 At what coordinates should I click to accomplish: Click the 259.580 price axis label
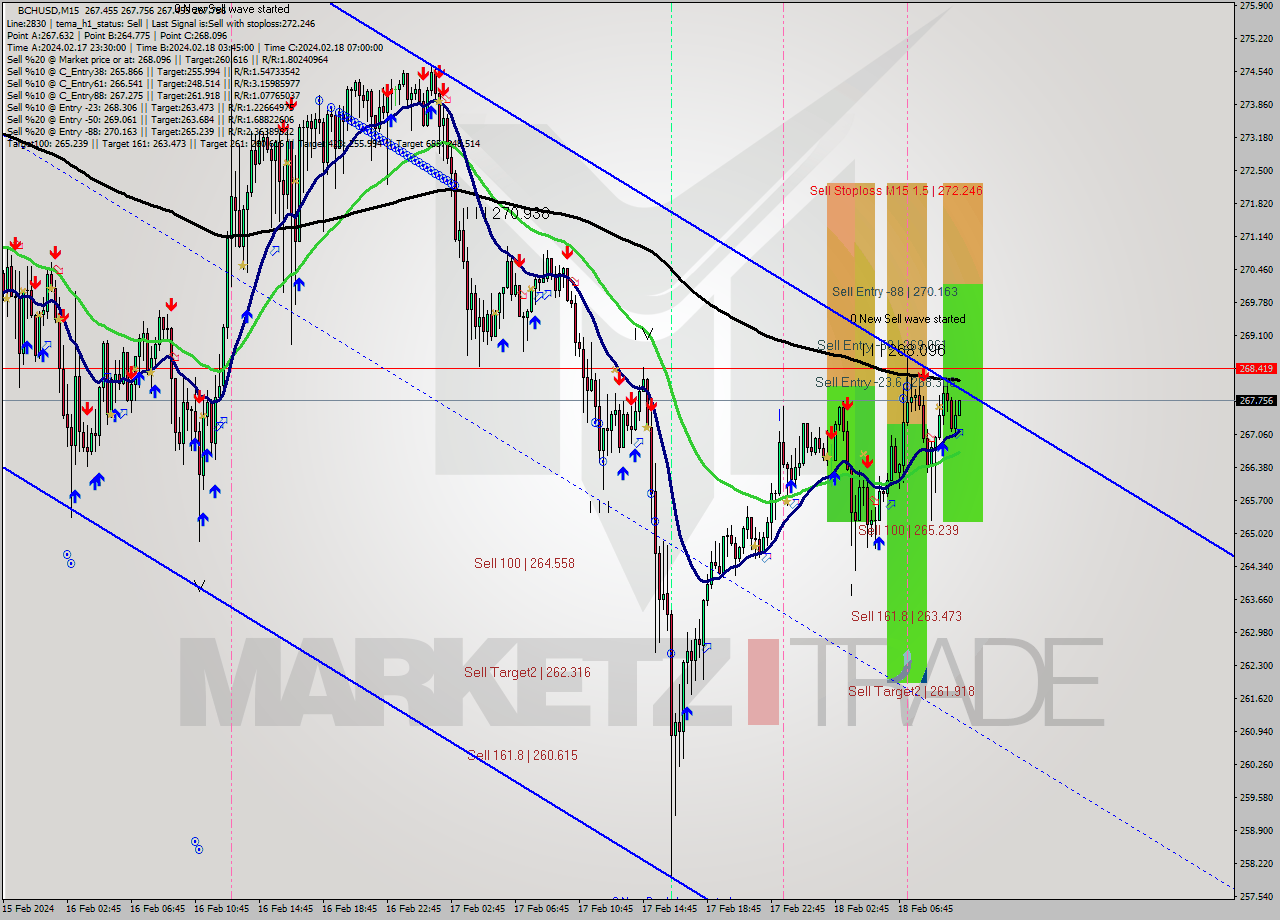click(x=1256, y=797)
